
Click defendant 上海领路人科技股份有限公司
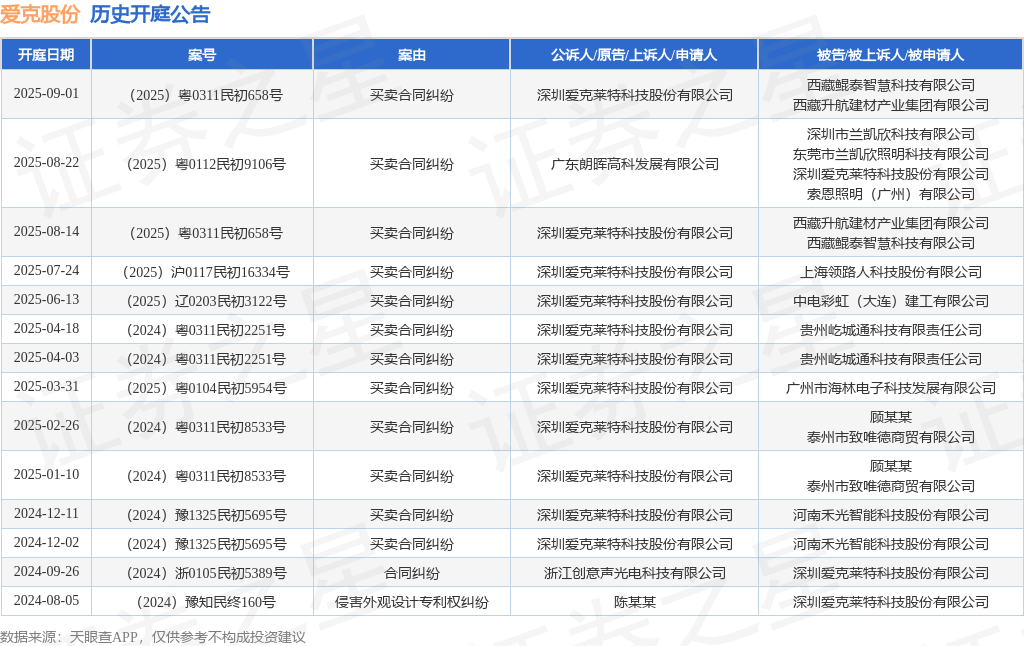(891, 272)
